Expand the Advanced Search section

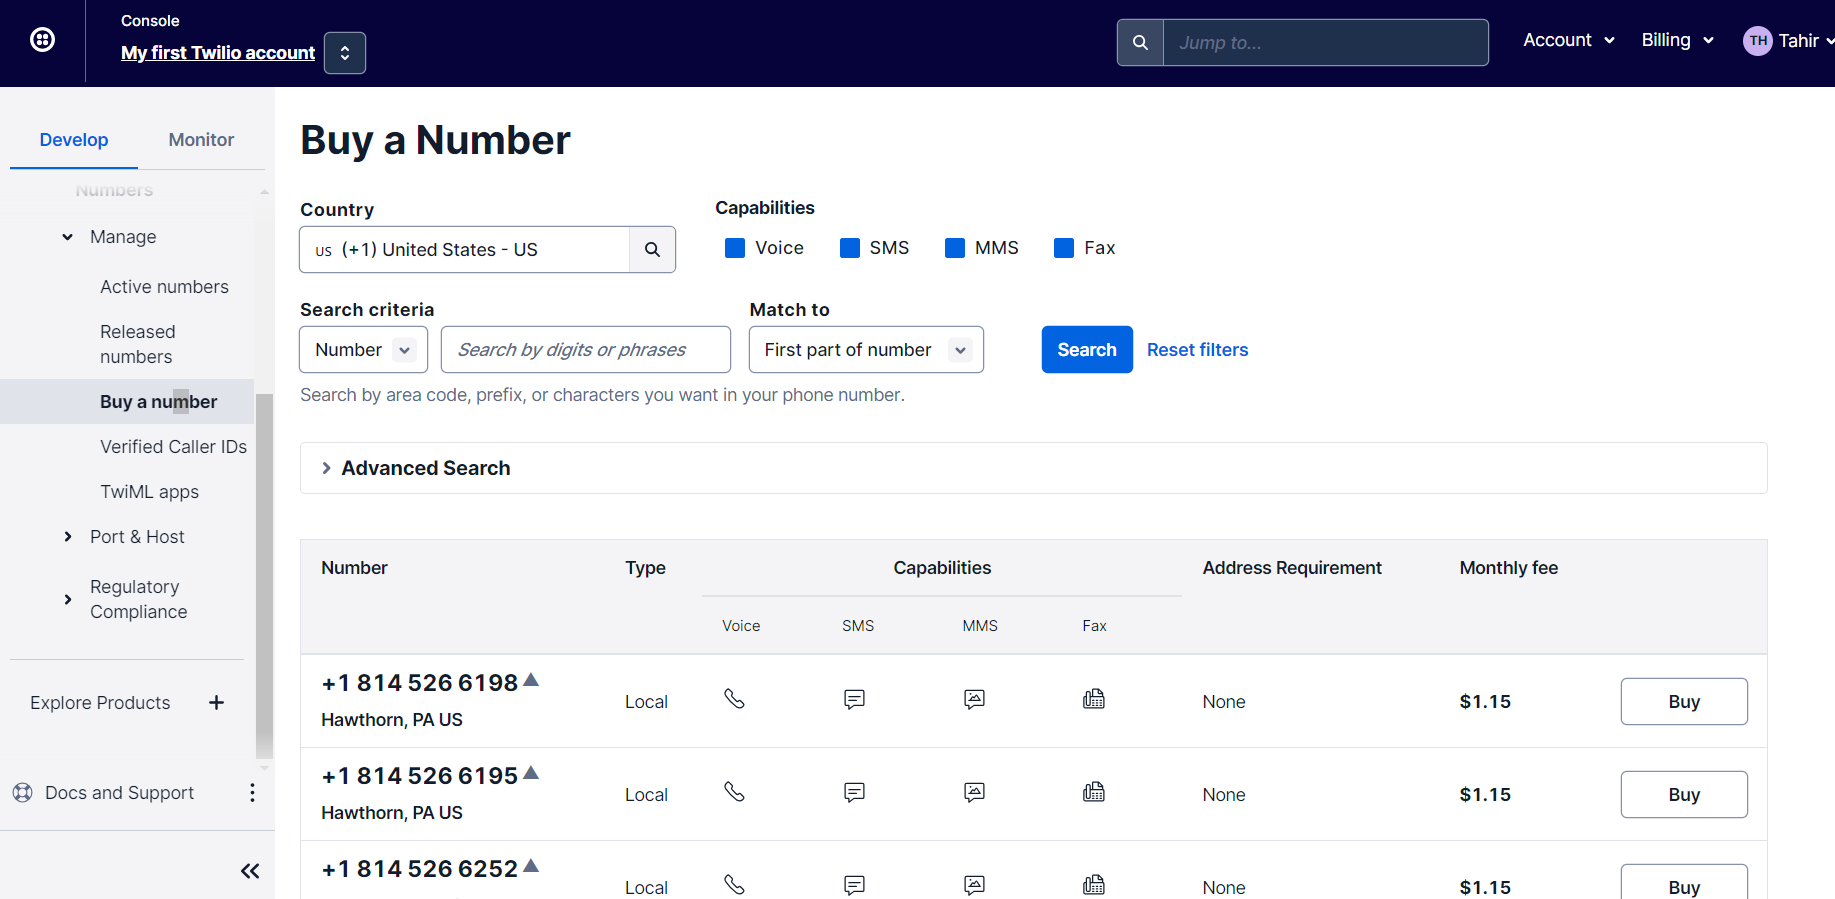[x=1034, y=468]
